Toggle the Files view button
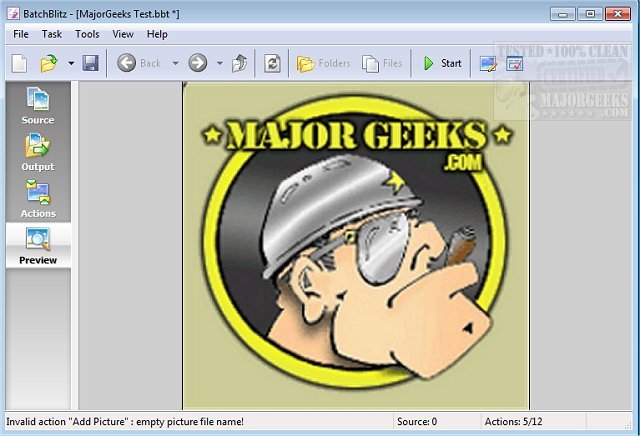The width and height of the screenshot is (640, 436). pyautogui.click(x=382, y=63)
